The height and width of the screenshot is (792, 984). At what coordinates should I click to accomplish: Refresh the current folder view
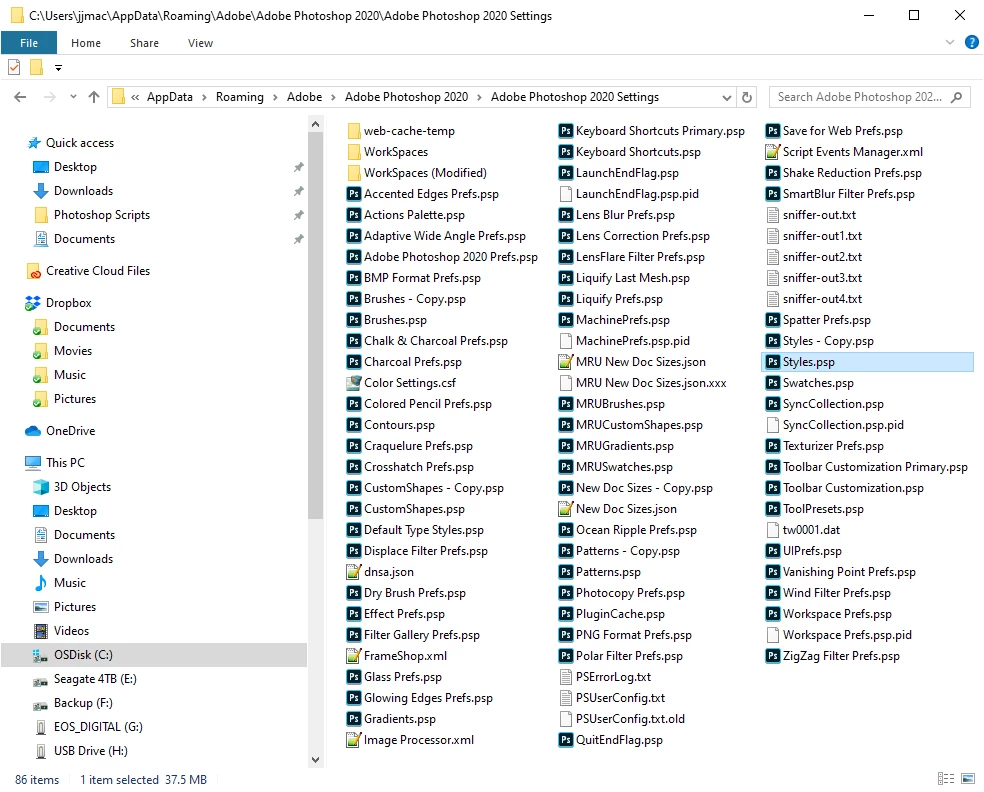(x=747, y=97)
